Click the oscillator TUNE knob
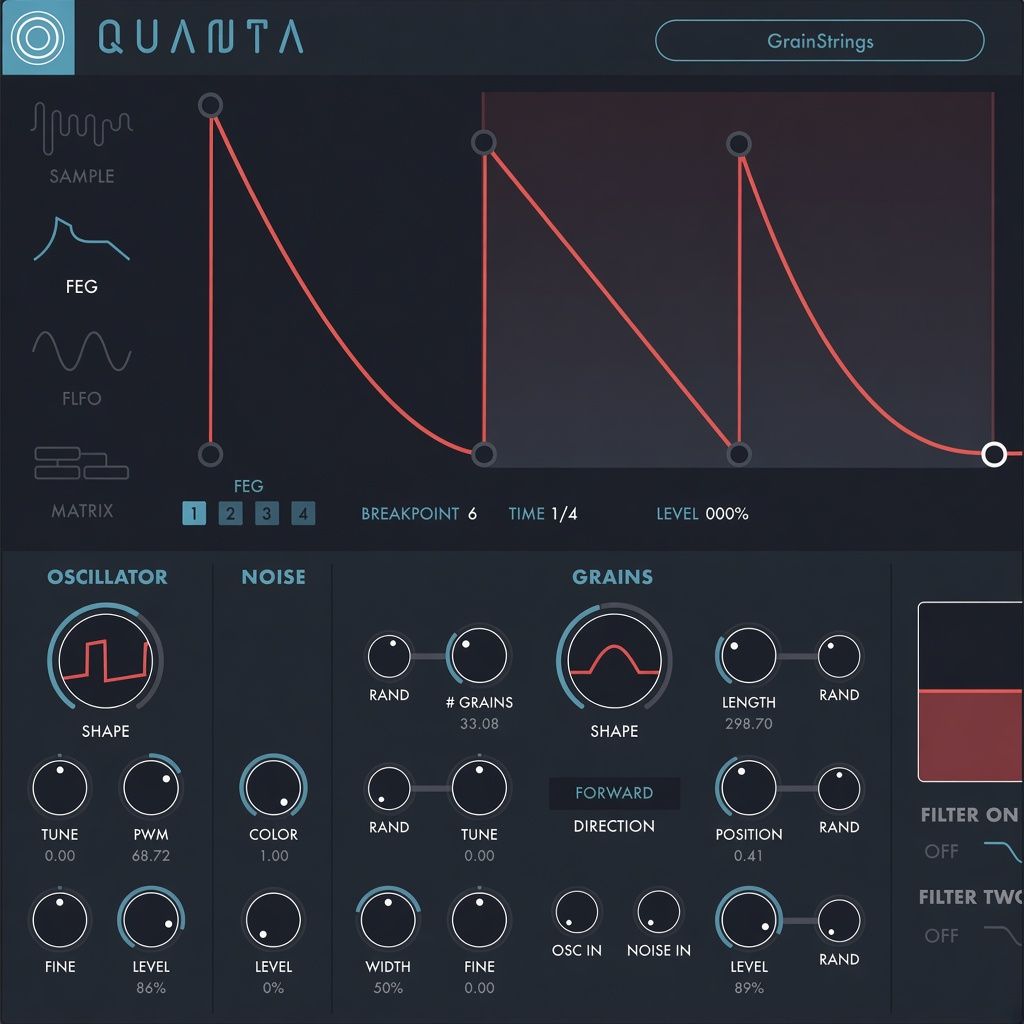This screenshot has height=1024, width=1024. tap(59, 787)
